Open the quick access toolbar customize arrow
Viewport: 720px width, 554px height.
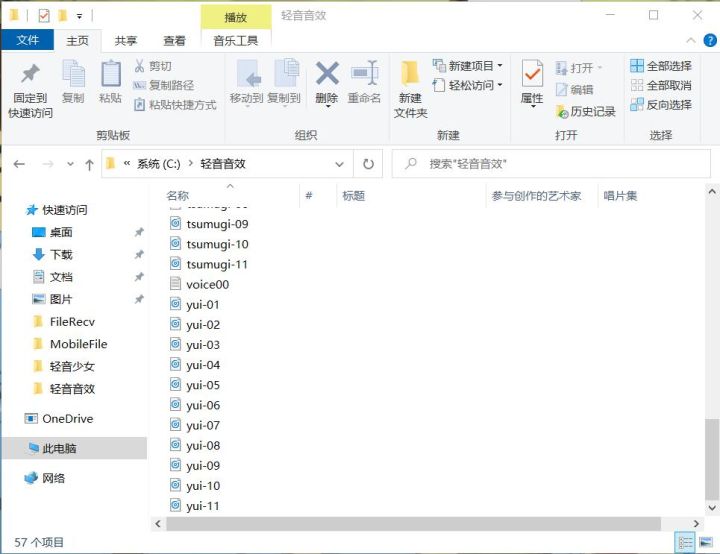tap(79, 17)
